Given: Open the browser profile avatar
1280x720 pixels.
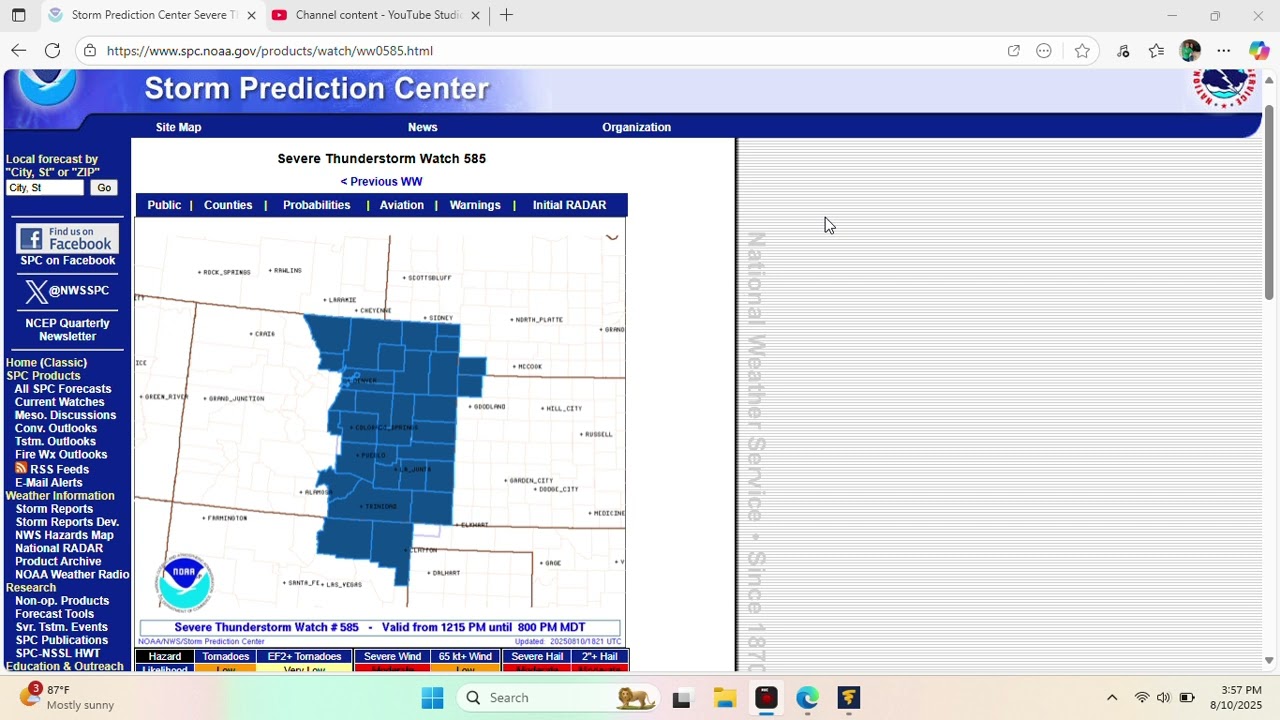Looking at the screenshot, I should click(x=1189, y=50).
